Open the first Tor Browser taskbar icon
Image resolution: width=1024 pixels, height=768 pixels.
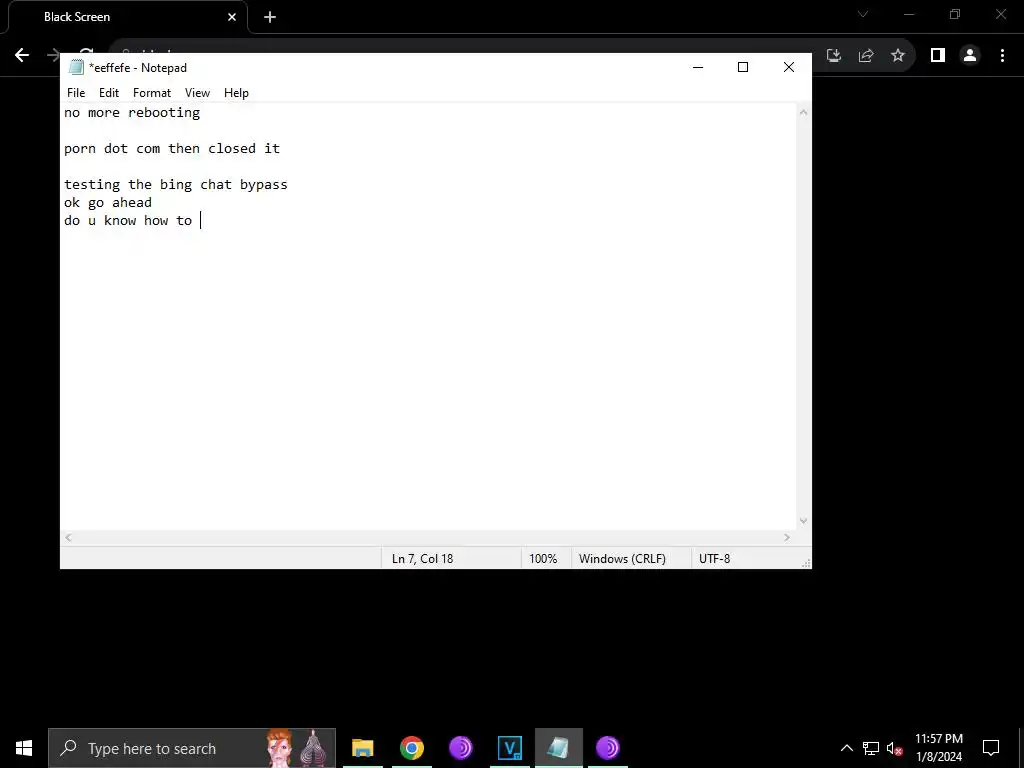click(460, 748)
